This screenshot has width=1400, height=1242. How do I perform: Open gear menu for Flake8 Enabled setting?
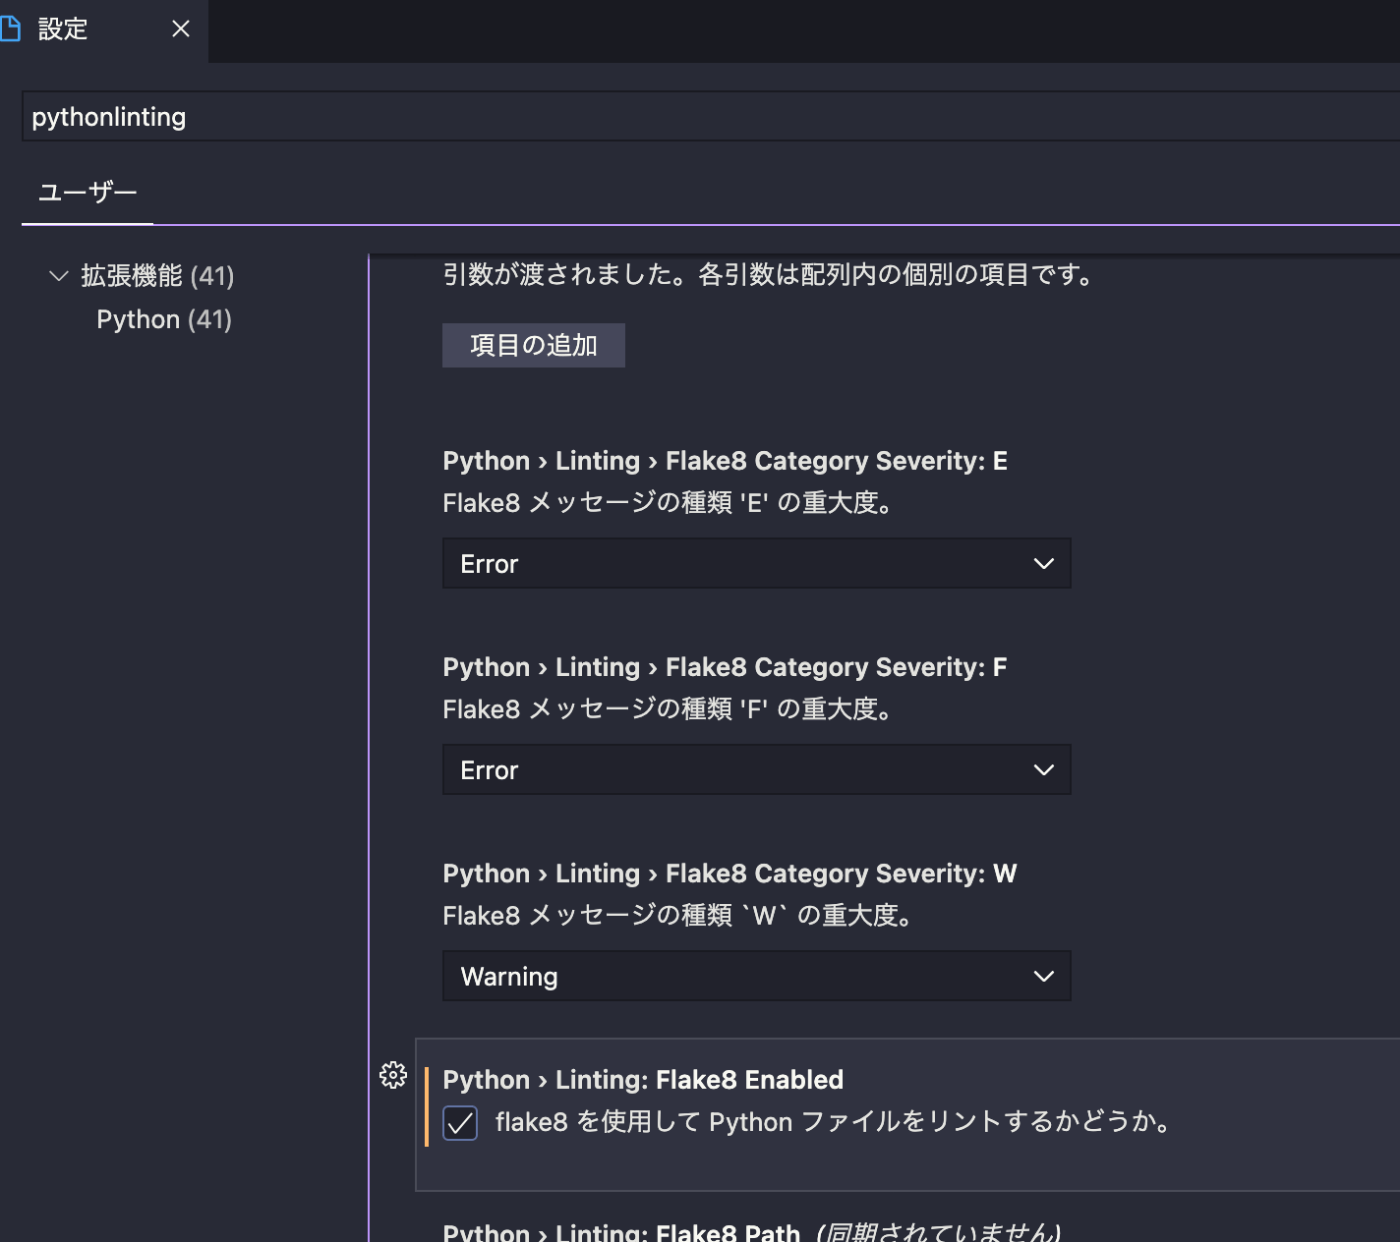pyautogui.click(x=393, y=1075)
